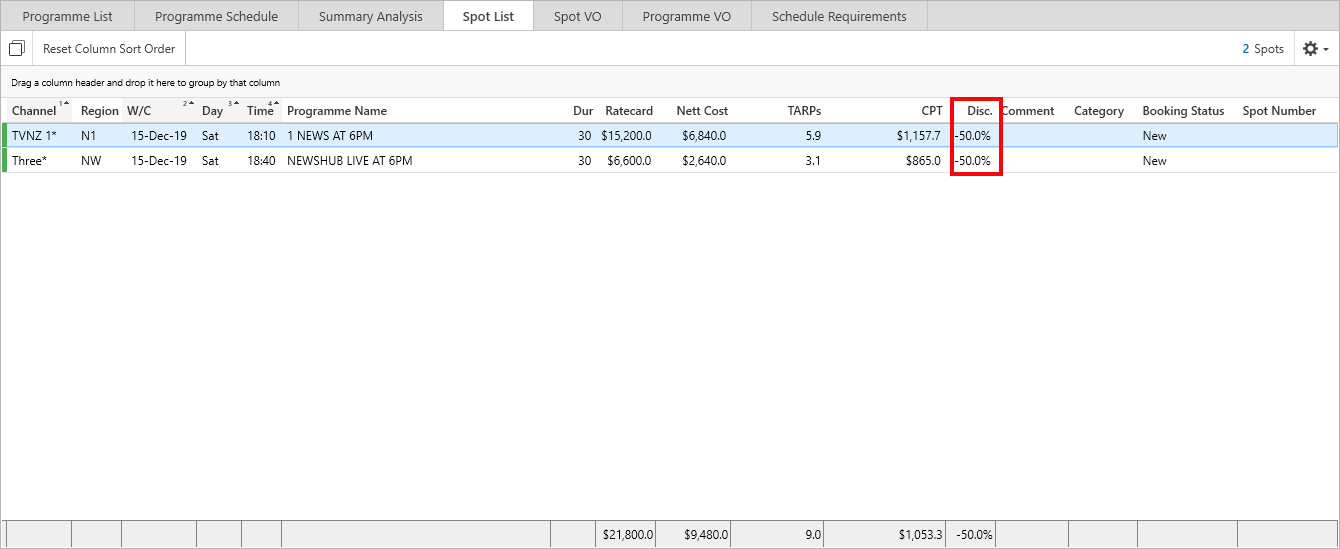
Task: Select the TVNZ 1* channel cell
Action: point(34,136)
